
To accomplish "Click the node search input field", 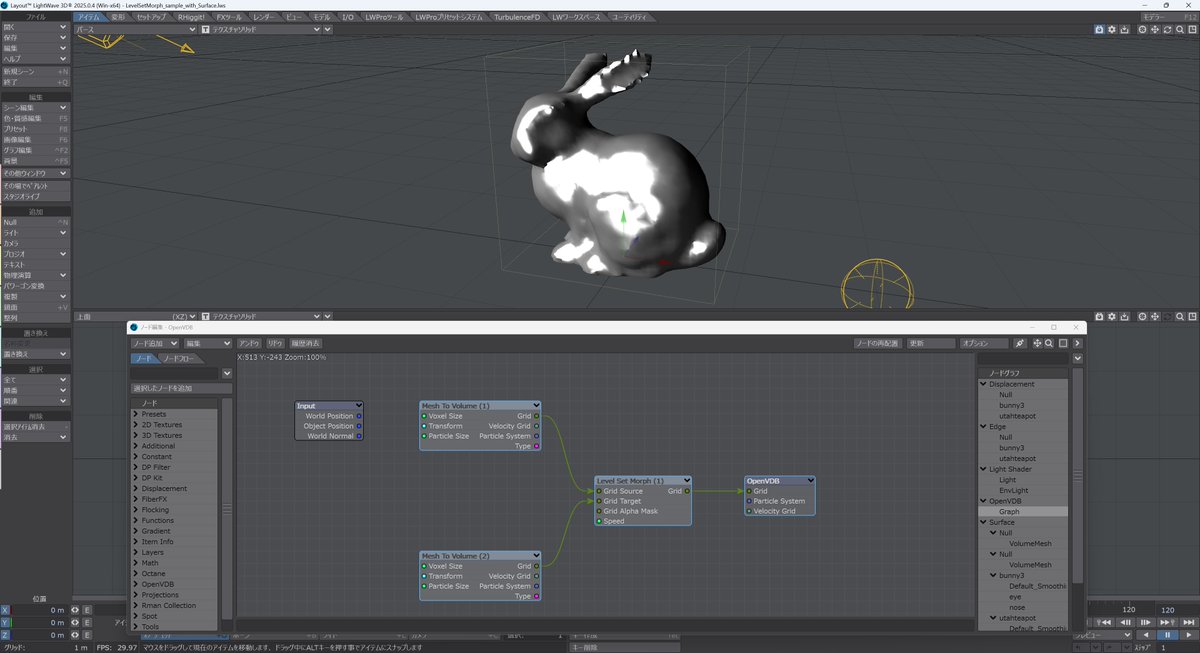I will [175, 373].
